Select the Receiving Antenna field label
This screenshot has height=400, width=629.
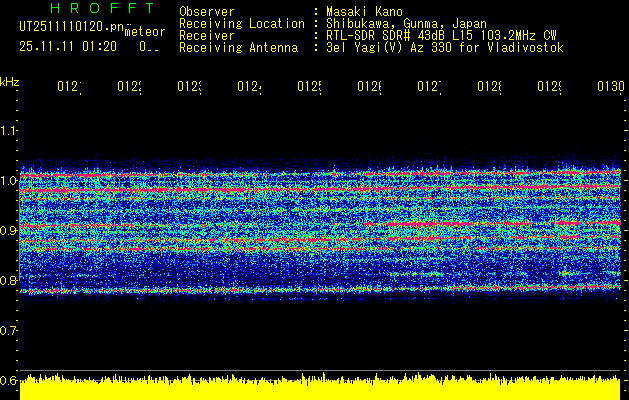(238, 47)
